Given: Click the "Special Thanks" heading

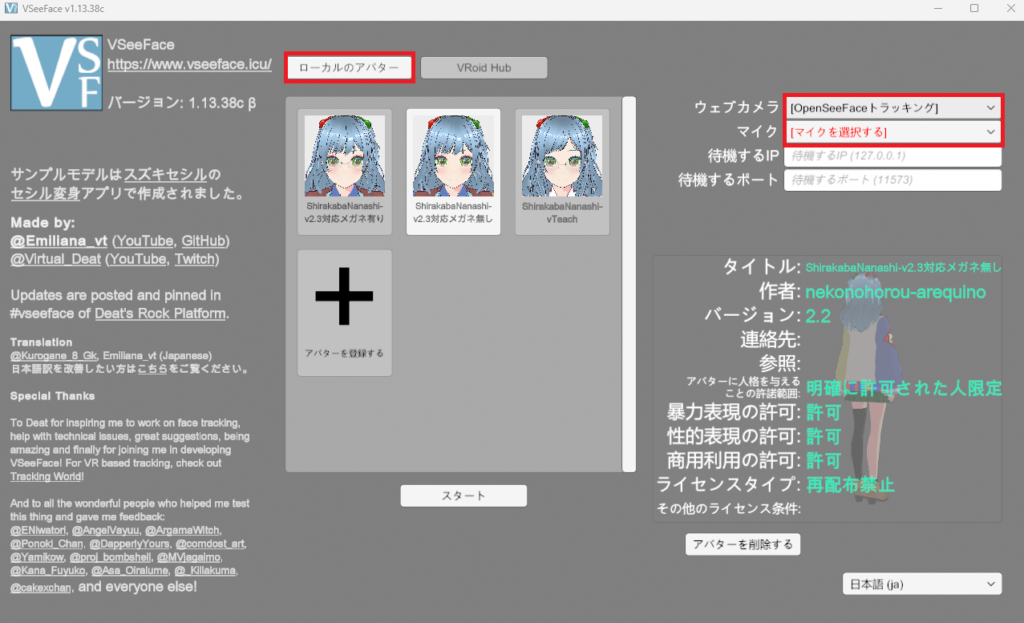Looking at the screenshot, I should click(x=52, y=396).
